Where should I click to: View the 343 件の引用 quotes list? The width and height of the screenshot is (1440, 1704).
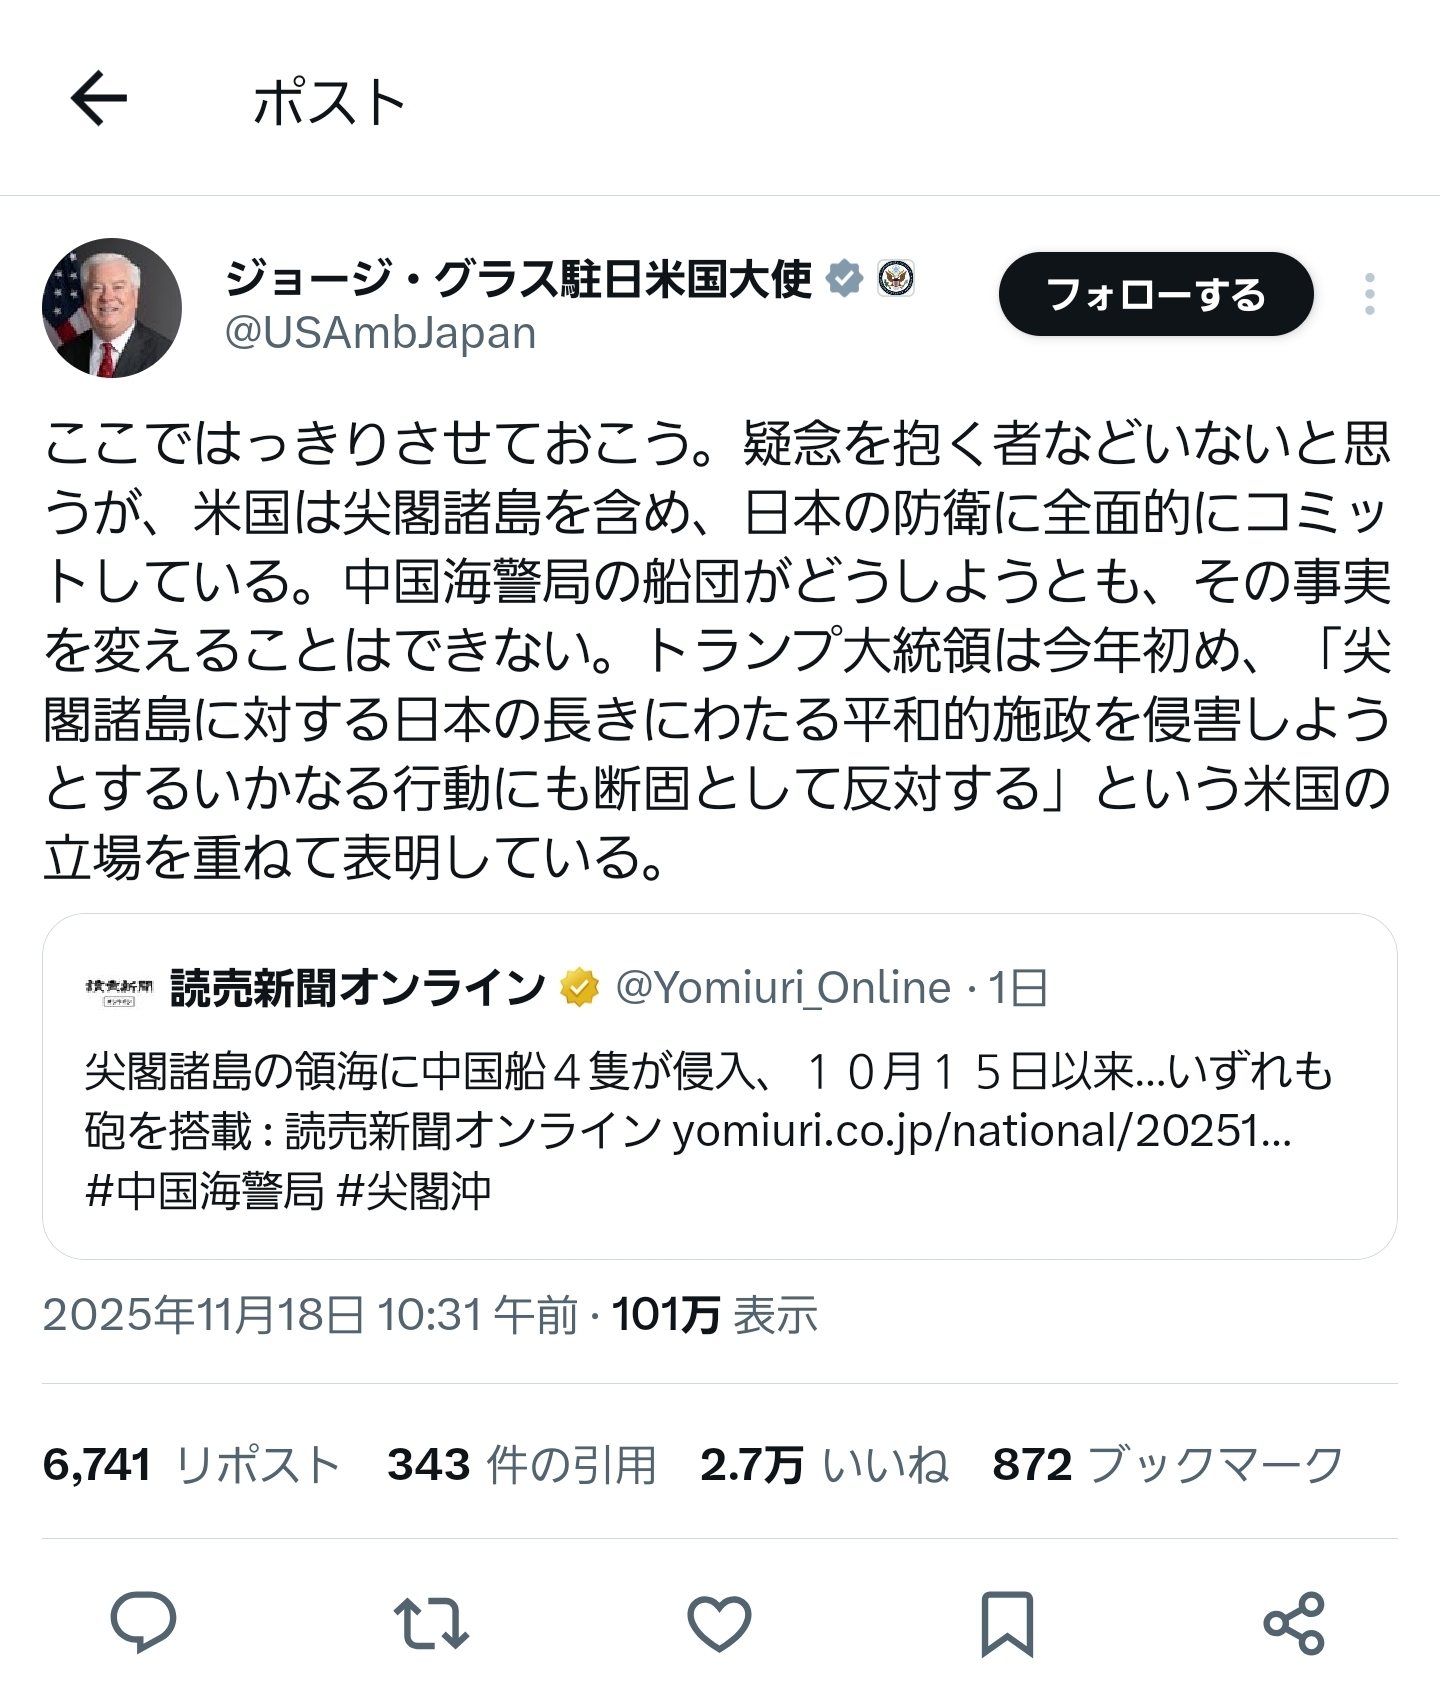point(521,1465)
